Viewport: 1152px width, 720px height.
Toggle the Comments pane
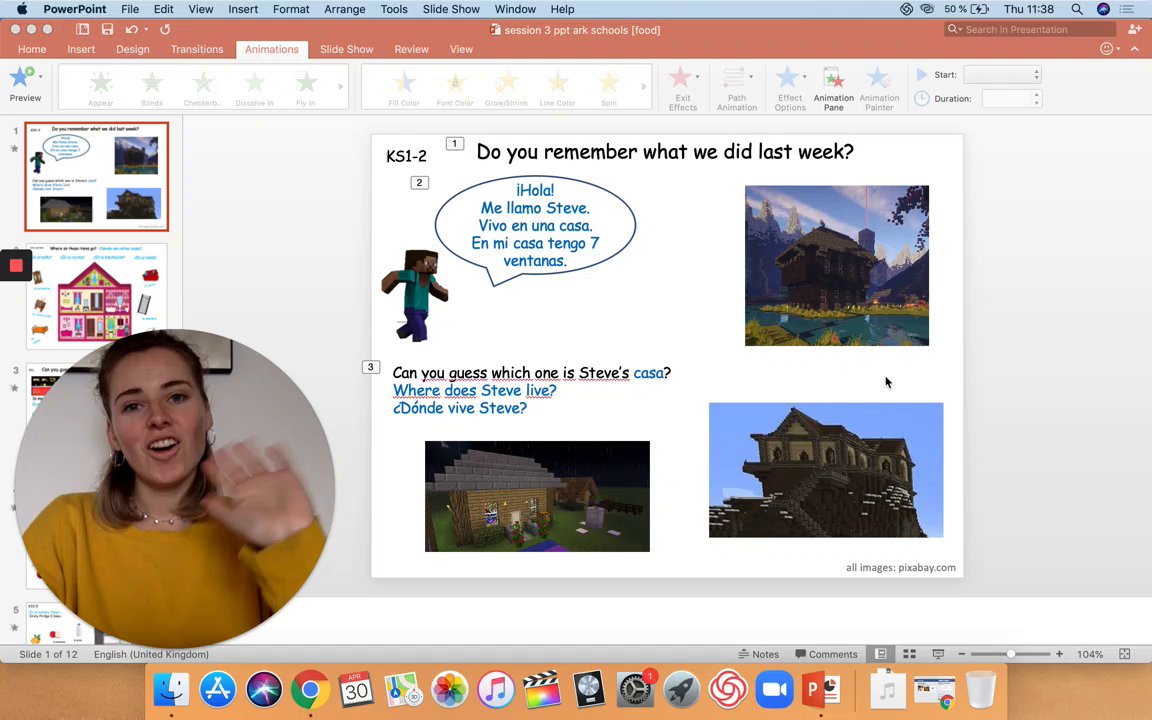826,654
